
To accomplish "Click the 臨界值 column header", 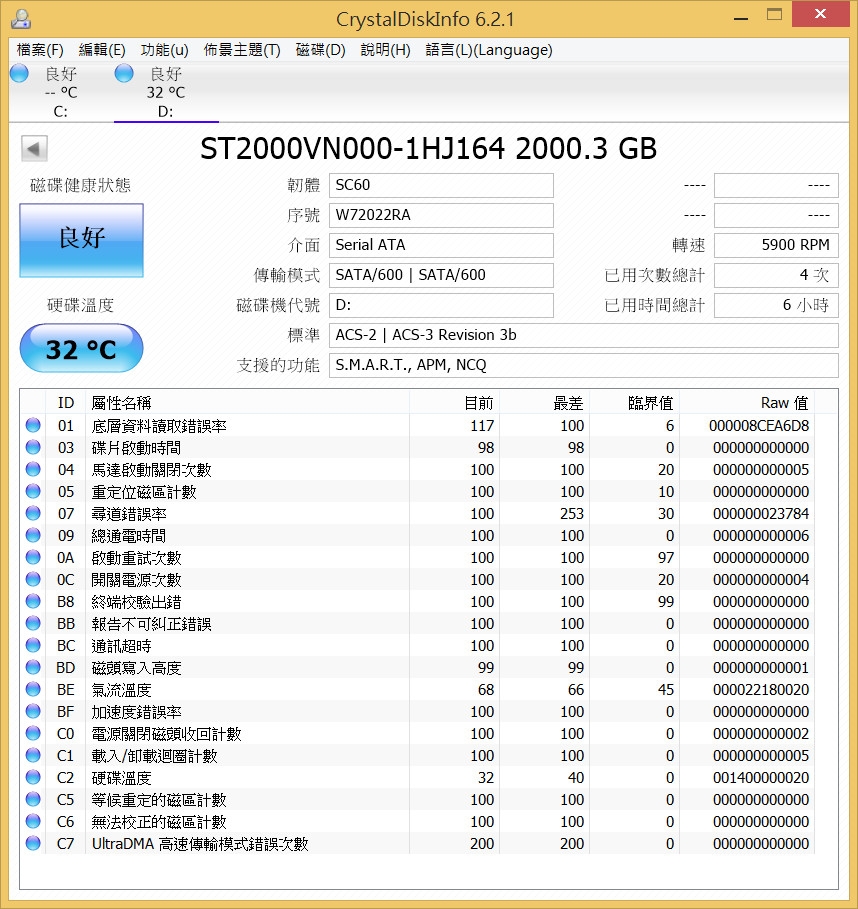I will 634,403.
